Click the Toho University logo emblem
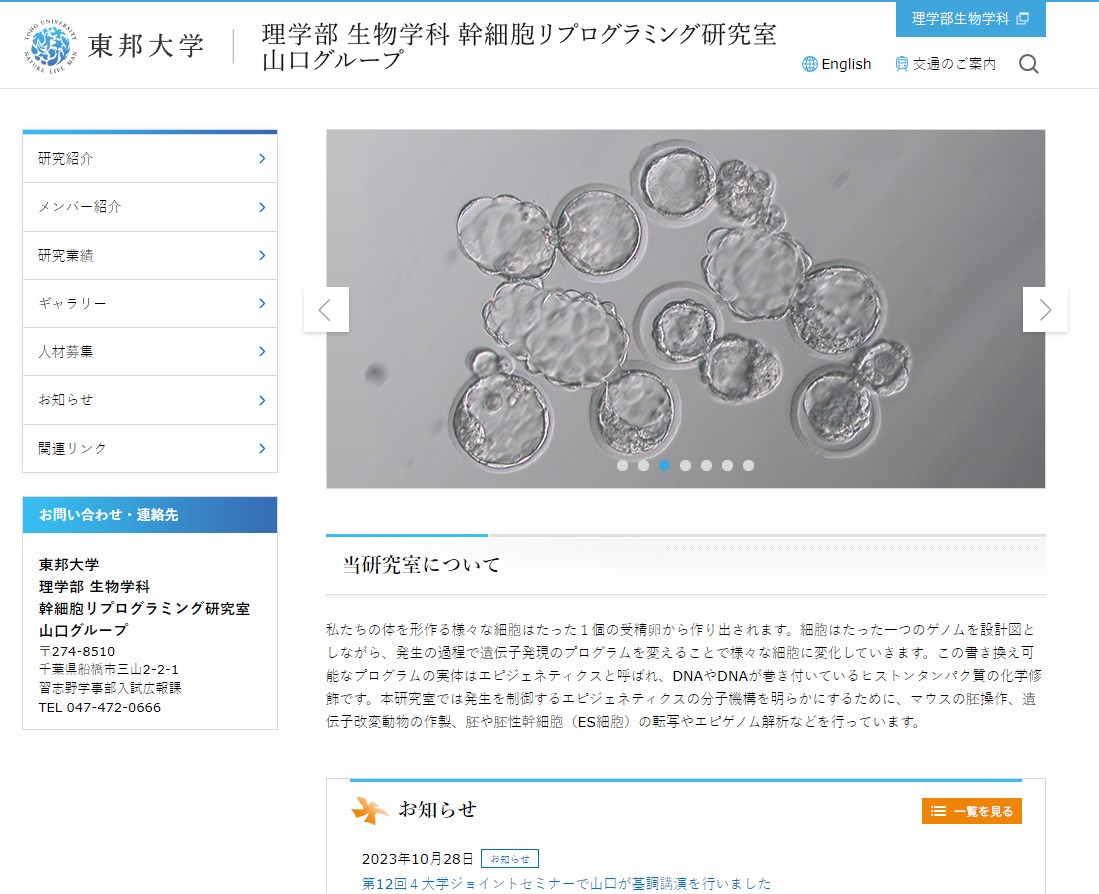The image size is (1099, 894). (x=50, y=46)
